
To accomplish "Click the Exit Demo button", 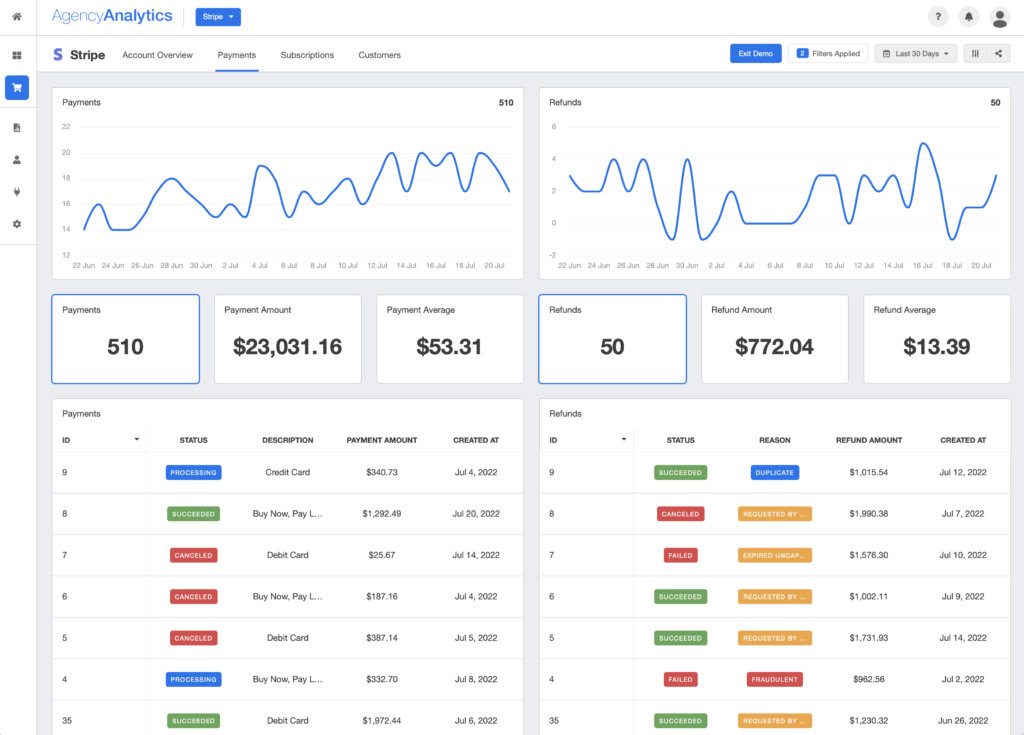I will (756, 54).
